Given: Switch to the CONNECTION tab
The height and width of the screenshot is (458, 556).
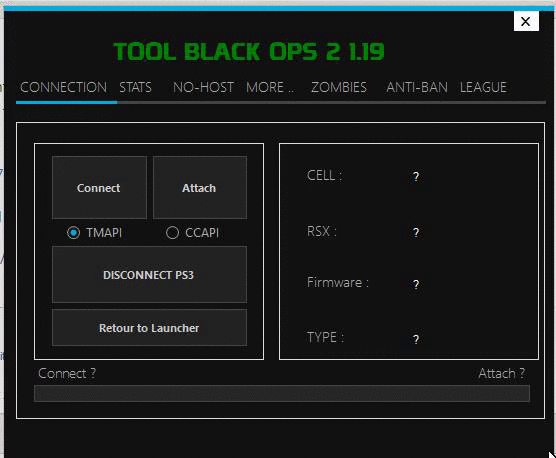Looking at the screenshot, I should [x=63, y=87].
